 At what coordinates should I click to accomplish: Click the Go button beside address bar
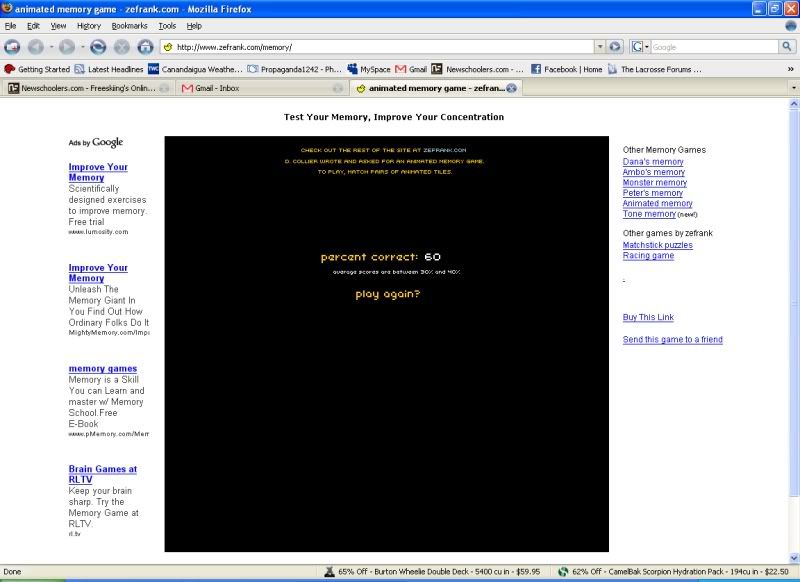[615, 47]
